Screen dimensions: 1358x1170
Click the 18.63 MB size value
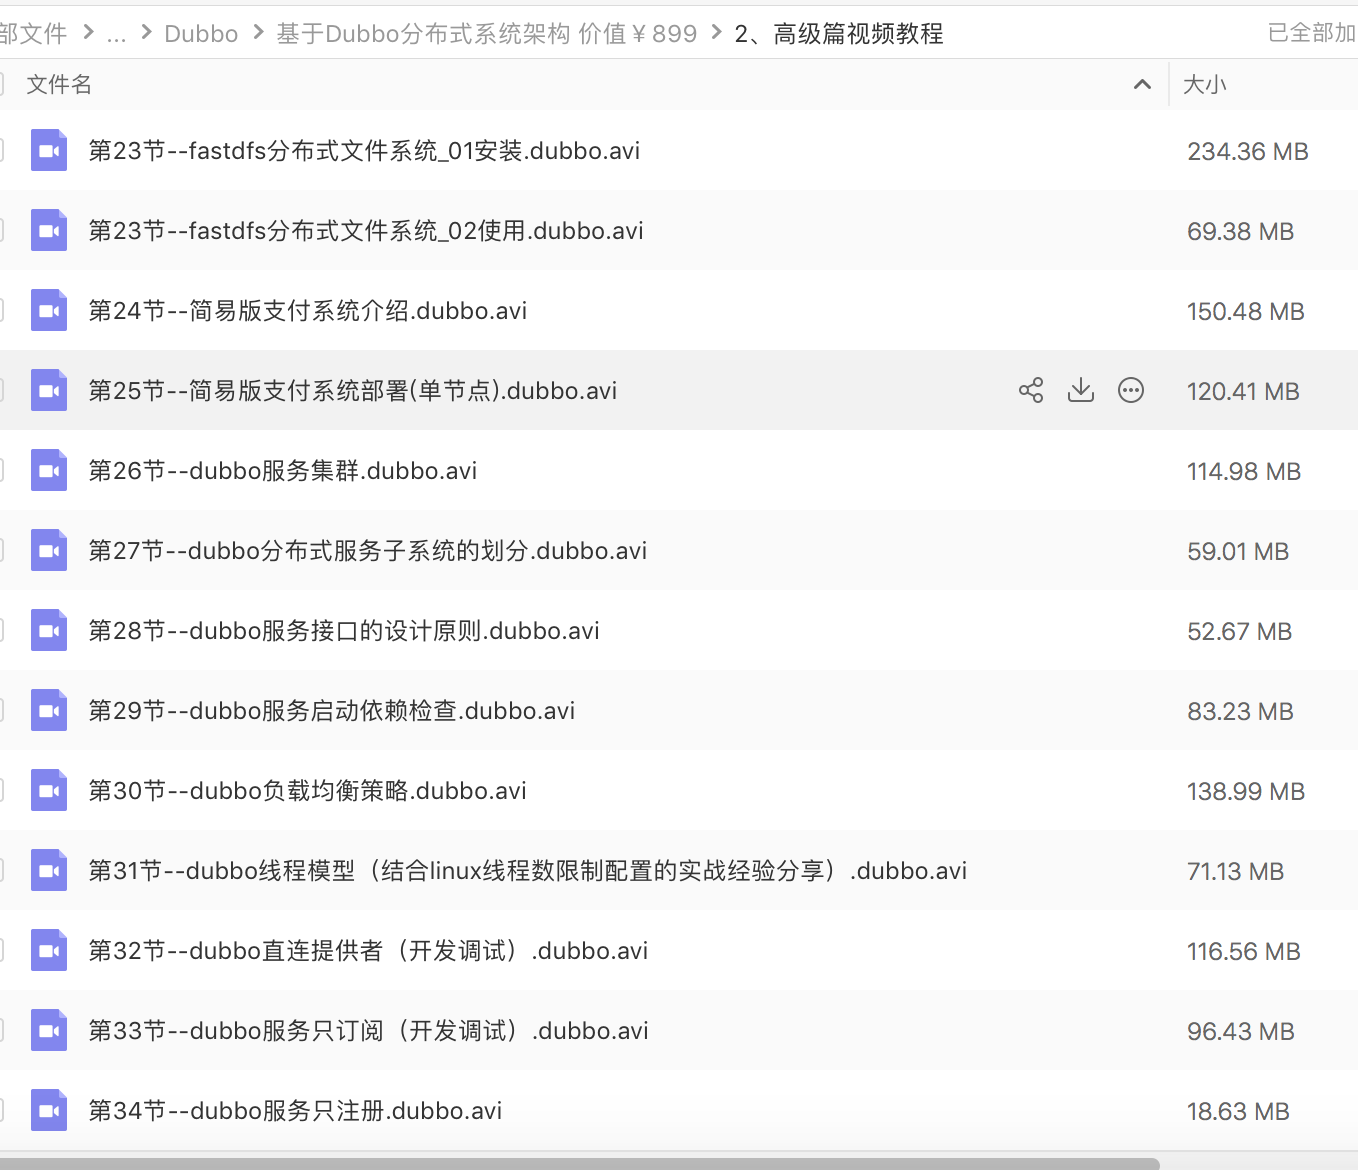pyautogui.click(x=1238, y=1111)
